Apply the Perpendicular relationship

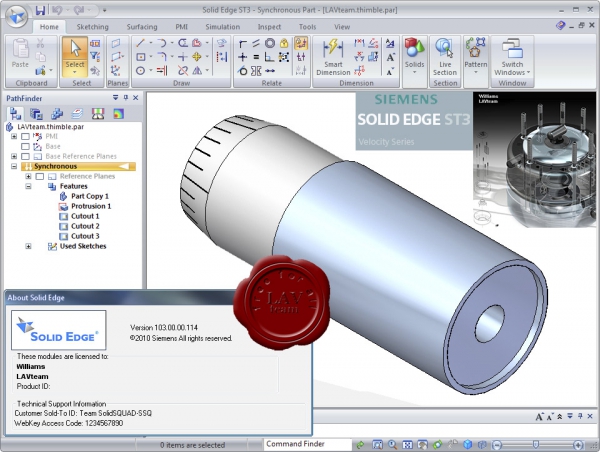(270, 57)
